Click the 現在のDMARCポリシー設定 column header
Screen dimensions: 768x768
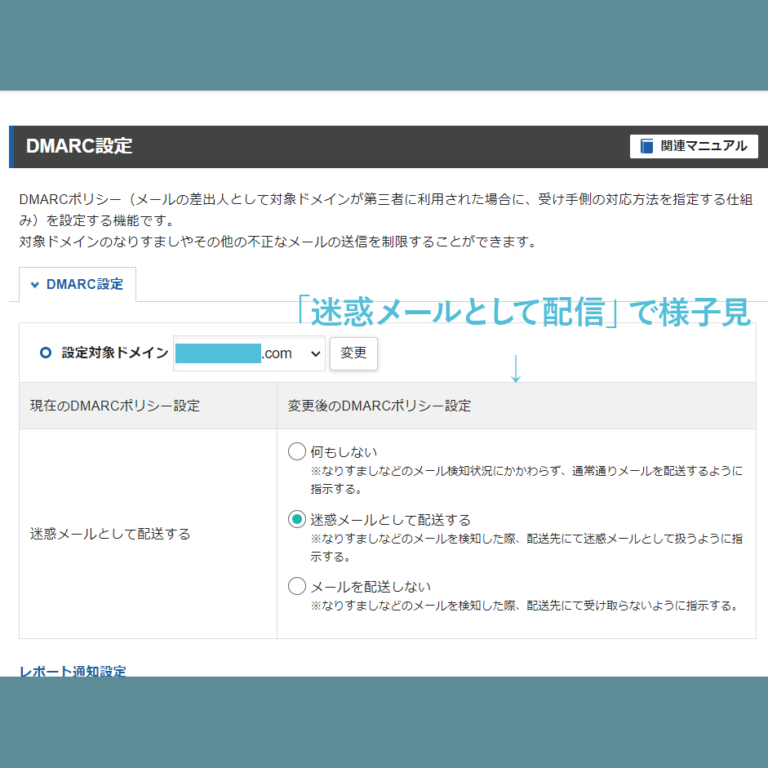point(115,406)
